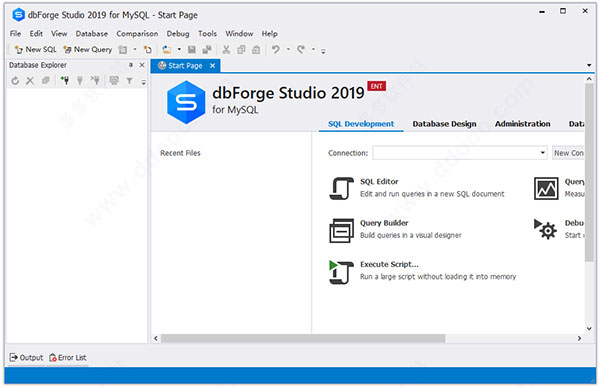Click the scroll down arrow on Start Page
Screen dimensions: 600x387
590,328
